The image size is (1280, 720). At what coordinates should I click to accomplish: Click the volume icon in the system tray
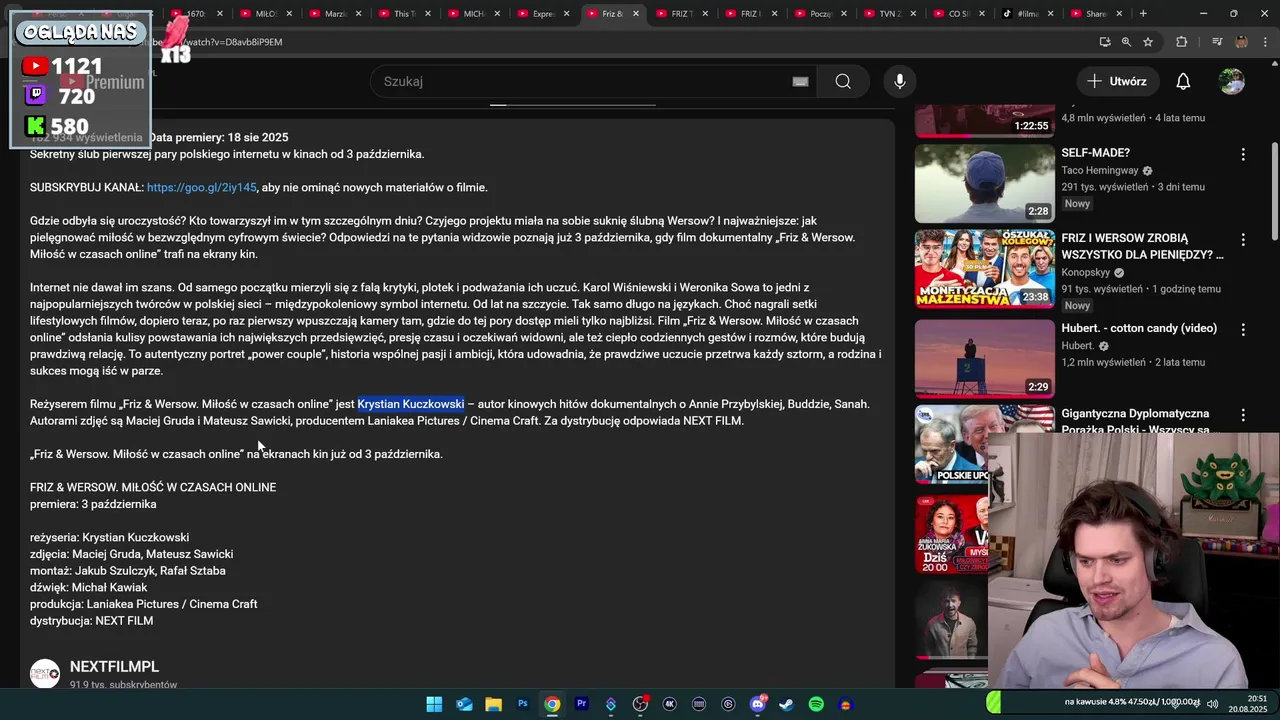pos(1213,704)
